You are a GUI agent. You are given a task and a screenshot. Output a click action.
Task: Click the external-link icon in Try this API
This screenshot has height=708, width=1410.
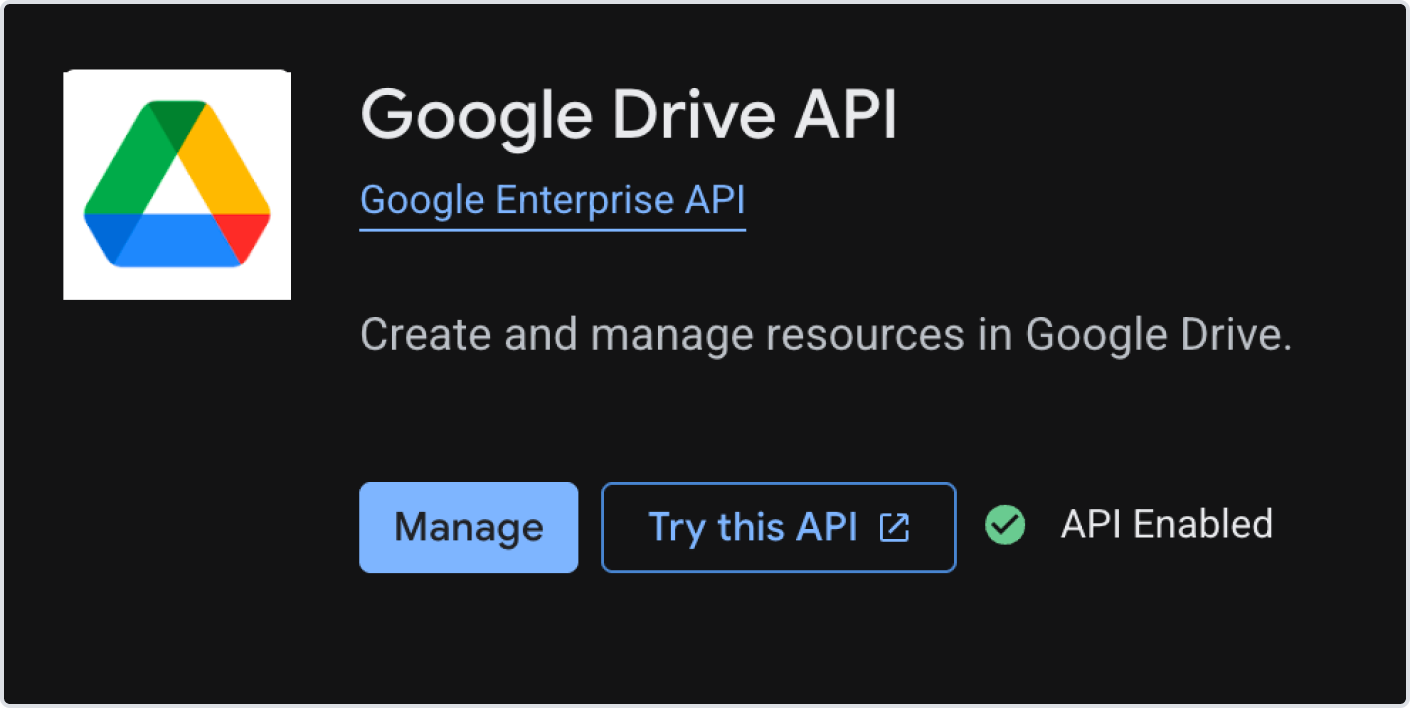[x=894, y=527]
